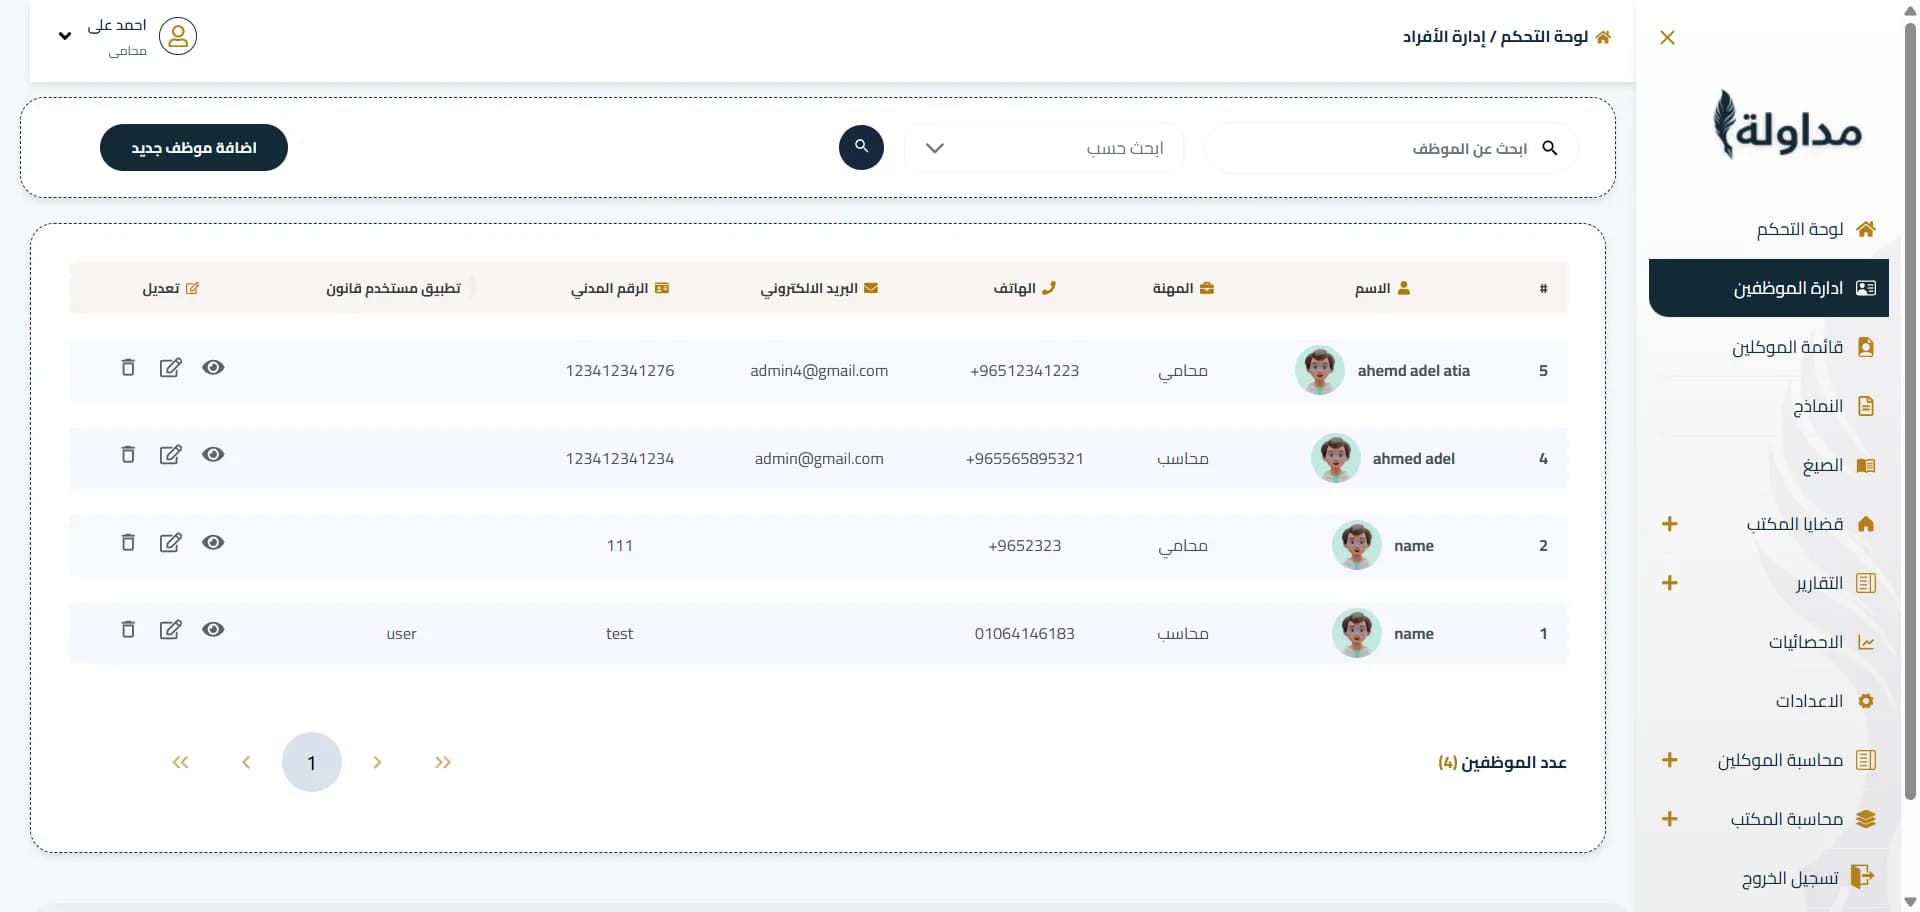
Task: Click the page vertical scrollbar
Action: pyautogui.click(x=1910, y=410)
